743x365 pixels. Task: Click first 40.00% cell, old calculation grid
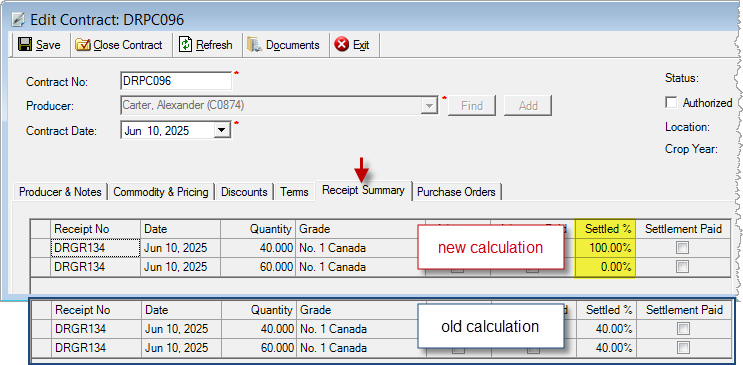(x=606, y=329)
